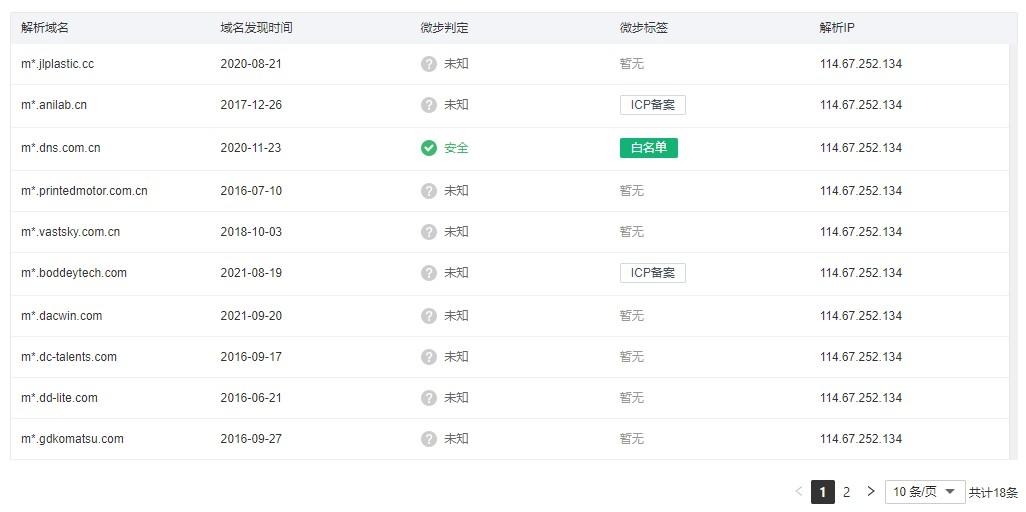Click previous page left chevron

(x=798, y=492)
